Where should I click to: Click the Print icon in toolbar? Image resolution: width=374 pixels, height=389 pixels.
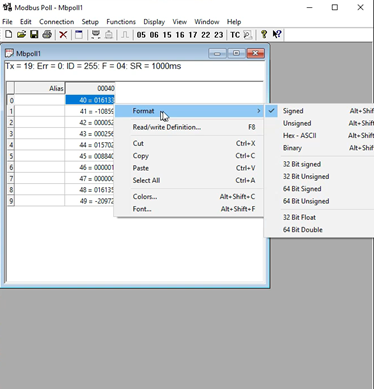pos(47,34)
